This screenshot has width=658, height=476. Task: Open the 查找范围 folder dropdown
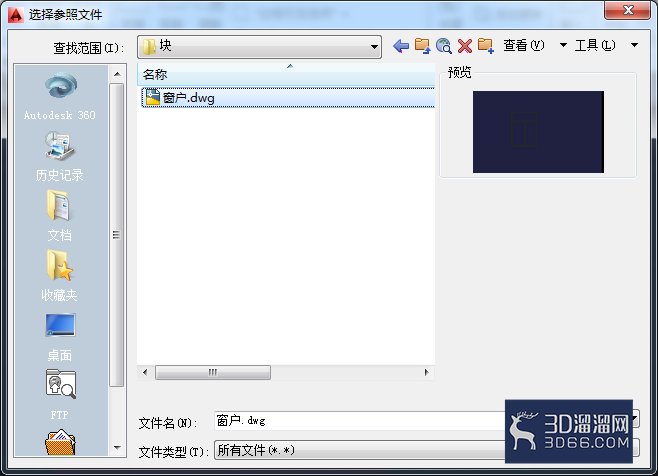point(259,47)
